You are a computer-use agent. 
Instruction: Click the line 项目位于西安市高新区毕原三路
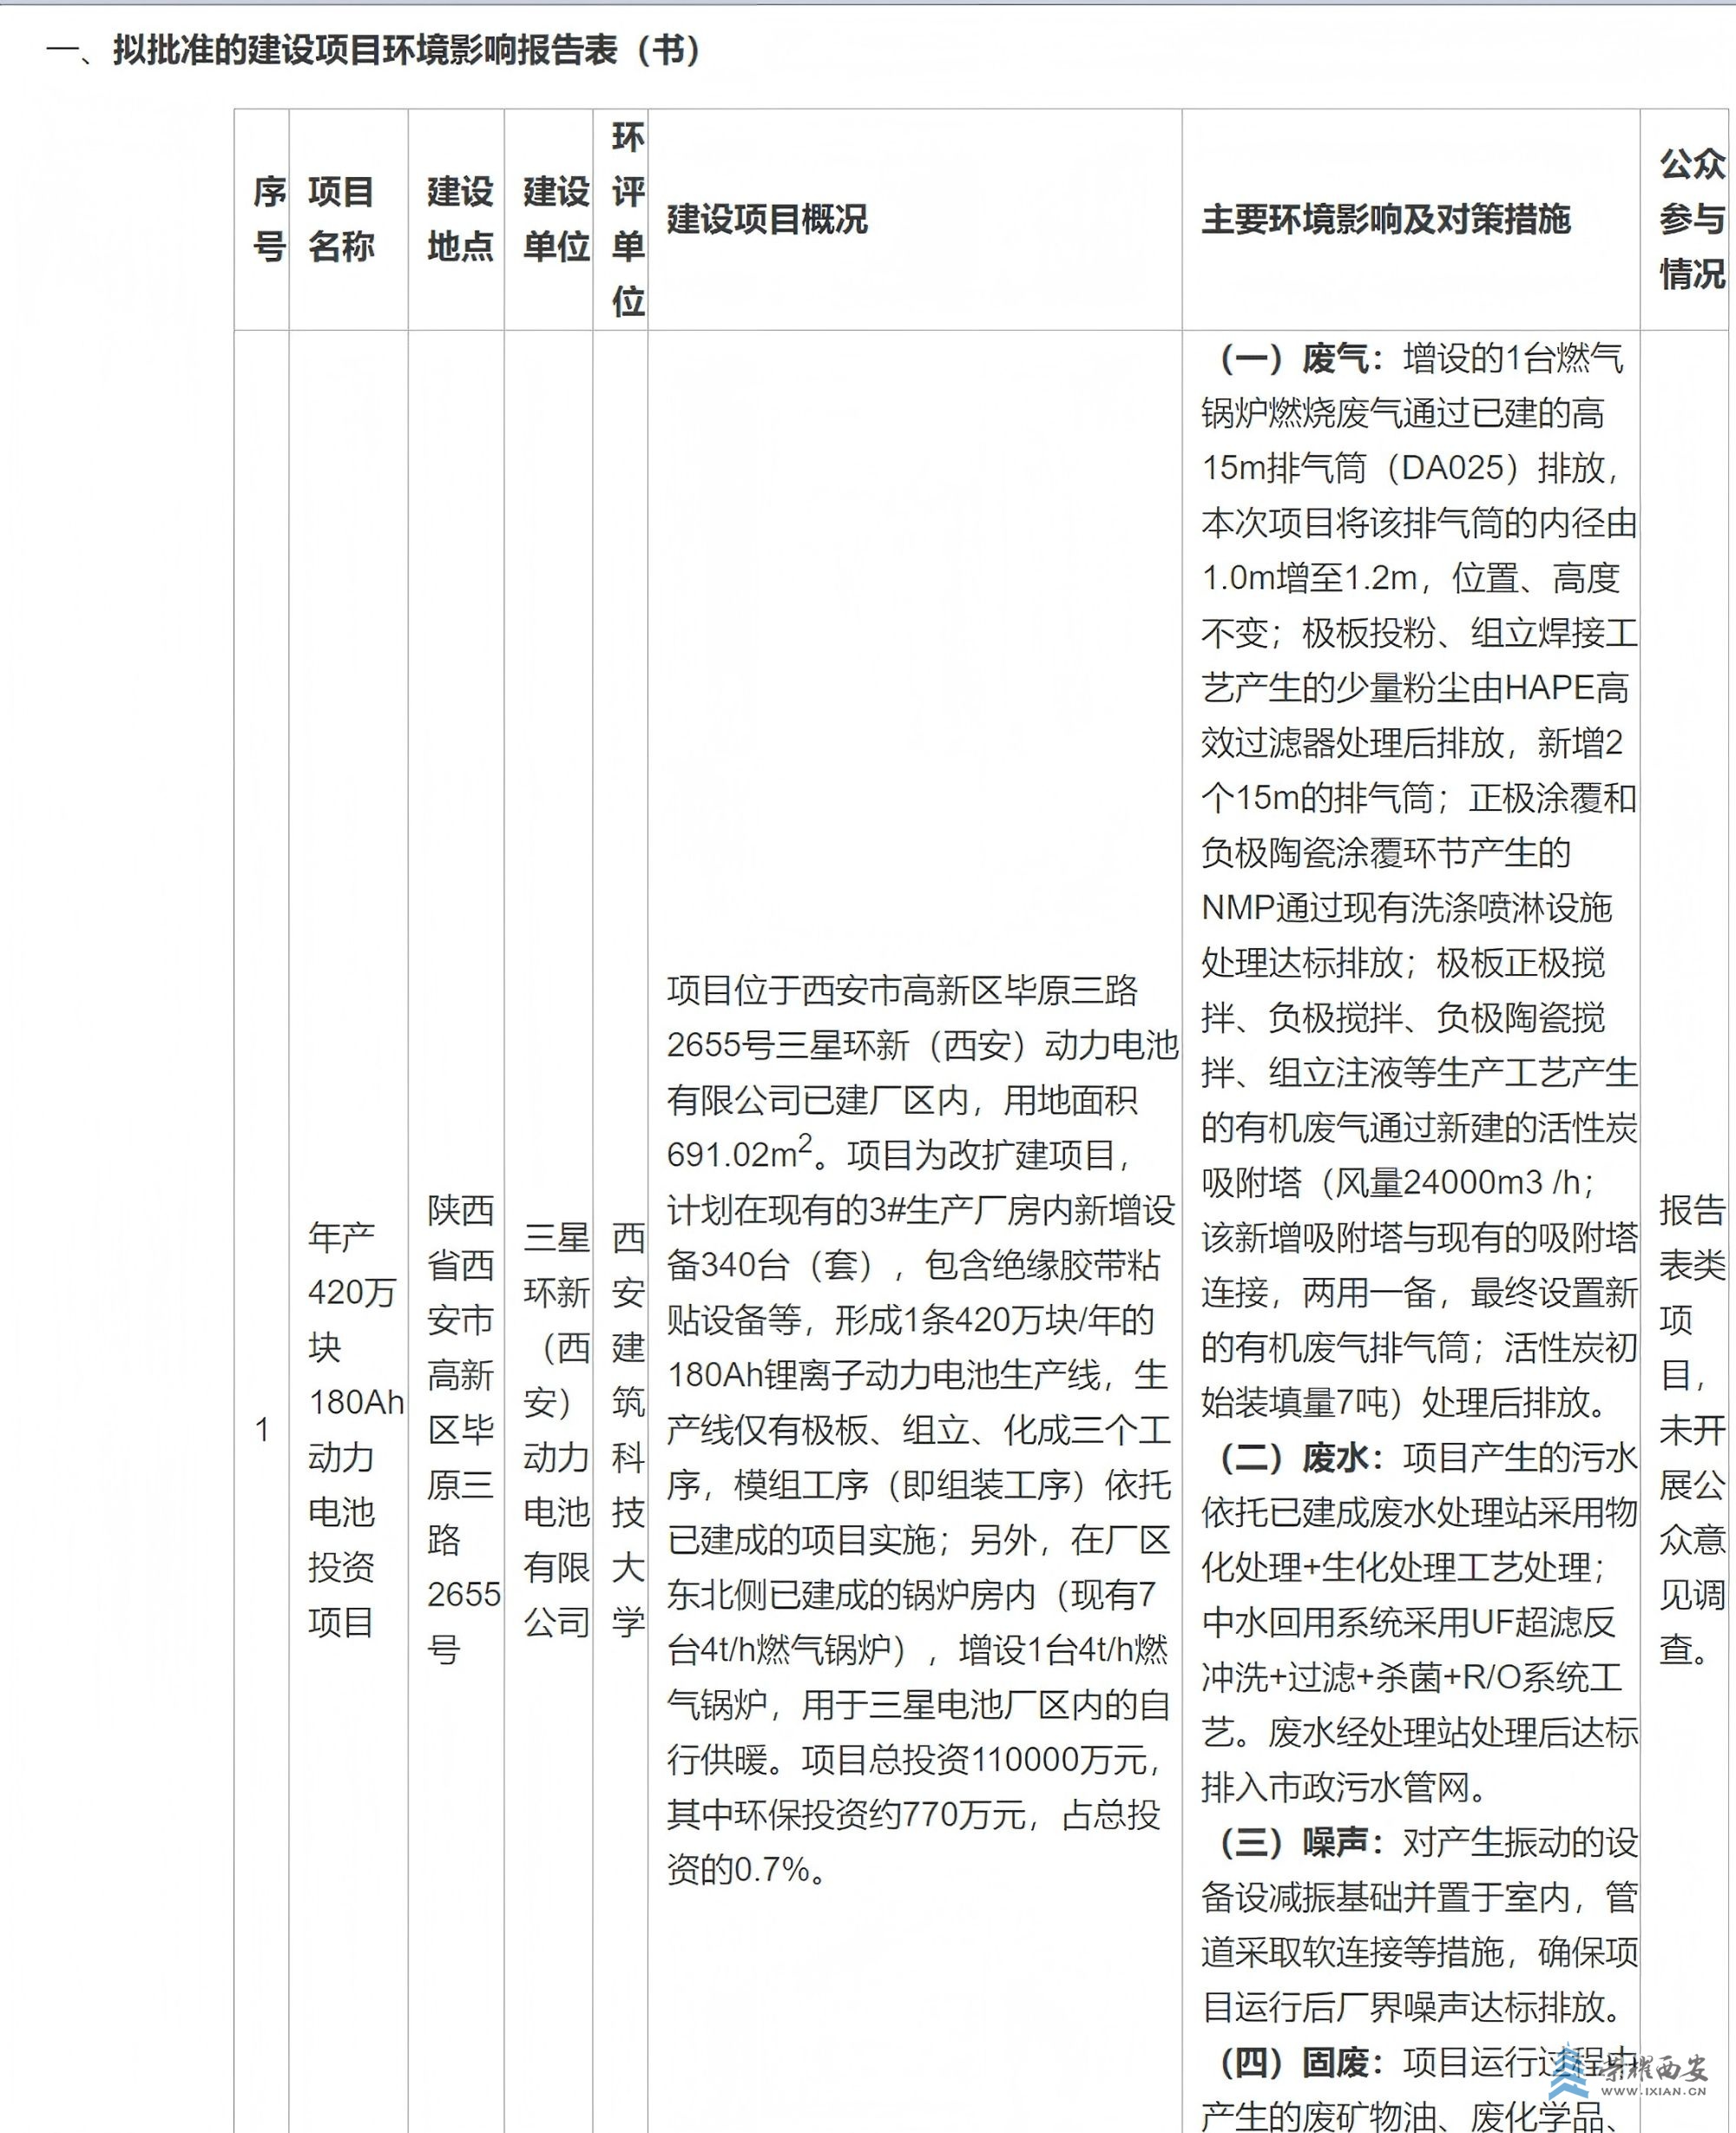[902, 990]
